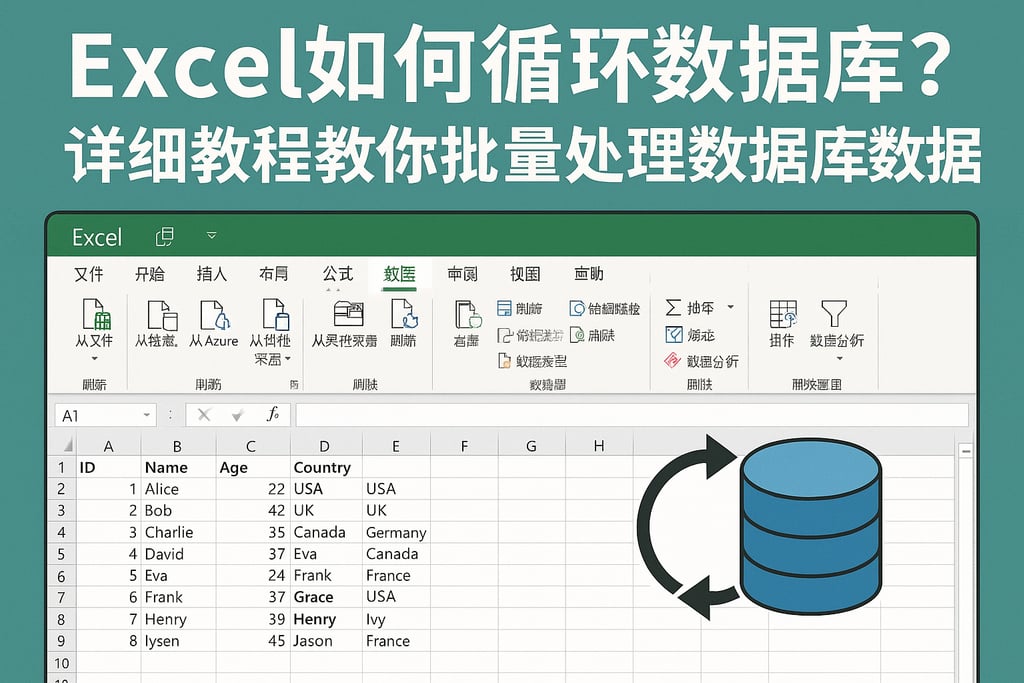The image size is (1024, 683).
Task: Select the age cell showing 24
Action: click(x=253, y=576)
